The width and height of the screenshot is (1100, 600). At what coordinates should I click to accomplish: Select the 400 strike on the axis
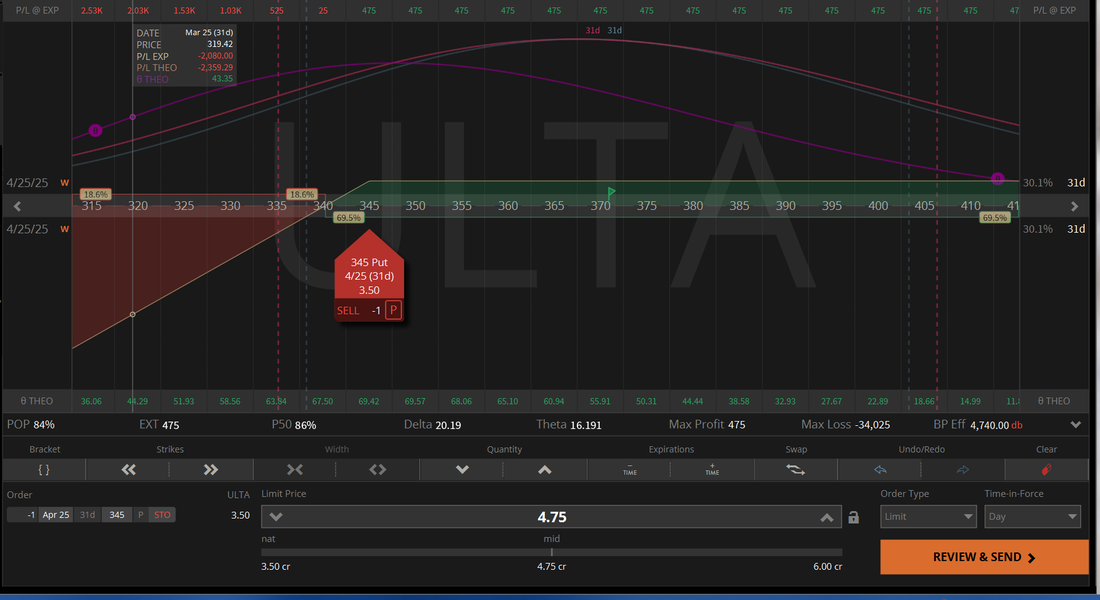point(878,206)
